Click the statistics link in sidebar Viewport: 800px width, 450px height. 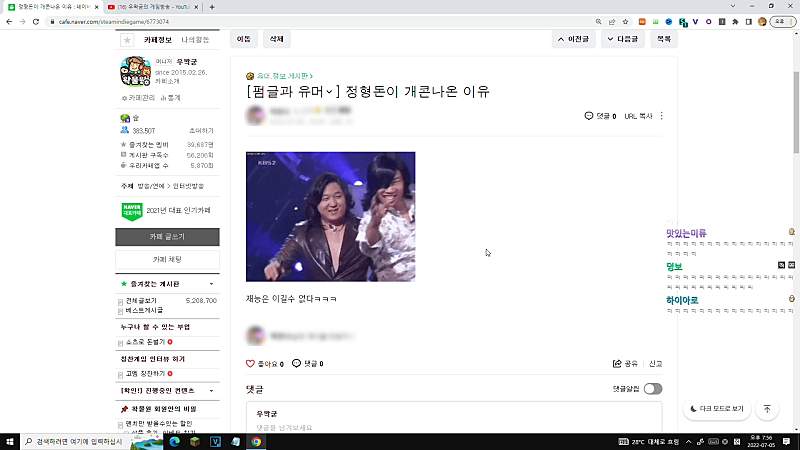(x=170, y=98)
